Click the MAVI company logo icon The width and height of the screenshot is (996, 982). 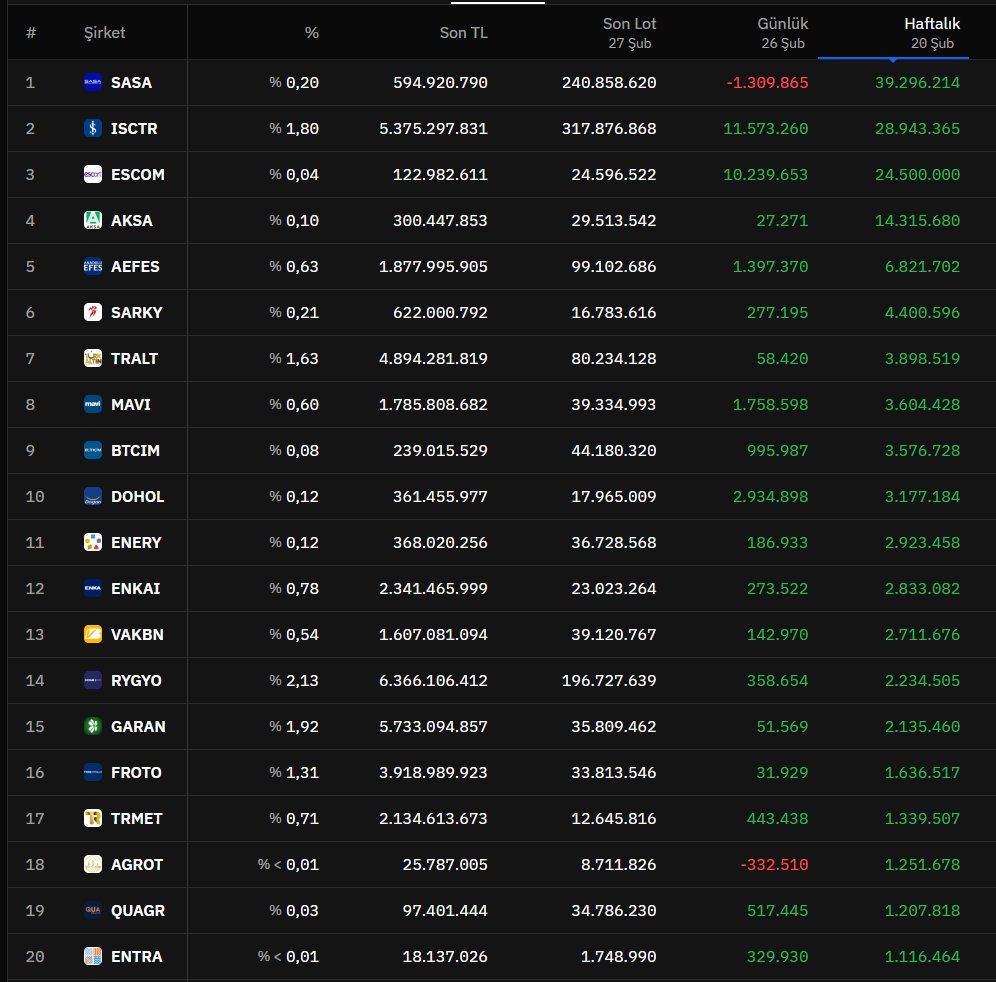click(93, 405)
